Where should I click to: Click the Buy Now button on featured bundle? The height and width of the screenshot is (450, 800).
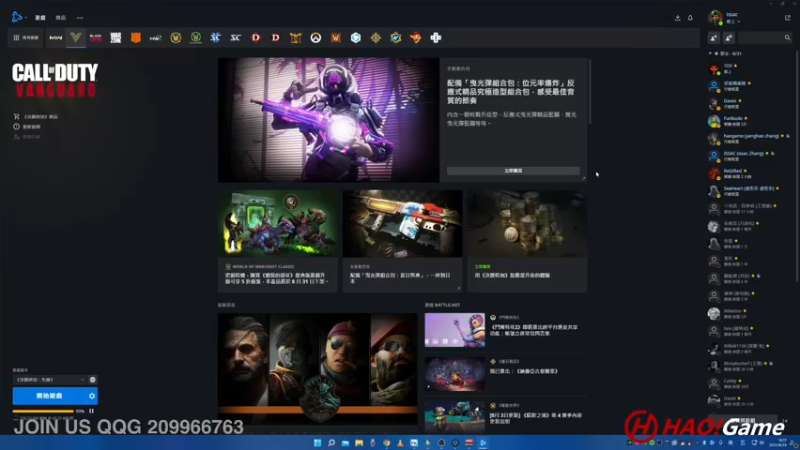(513, 171)
